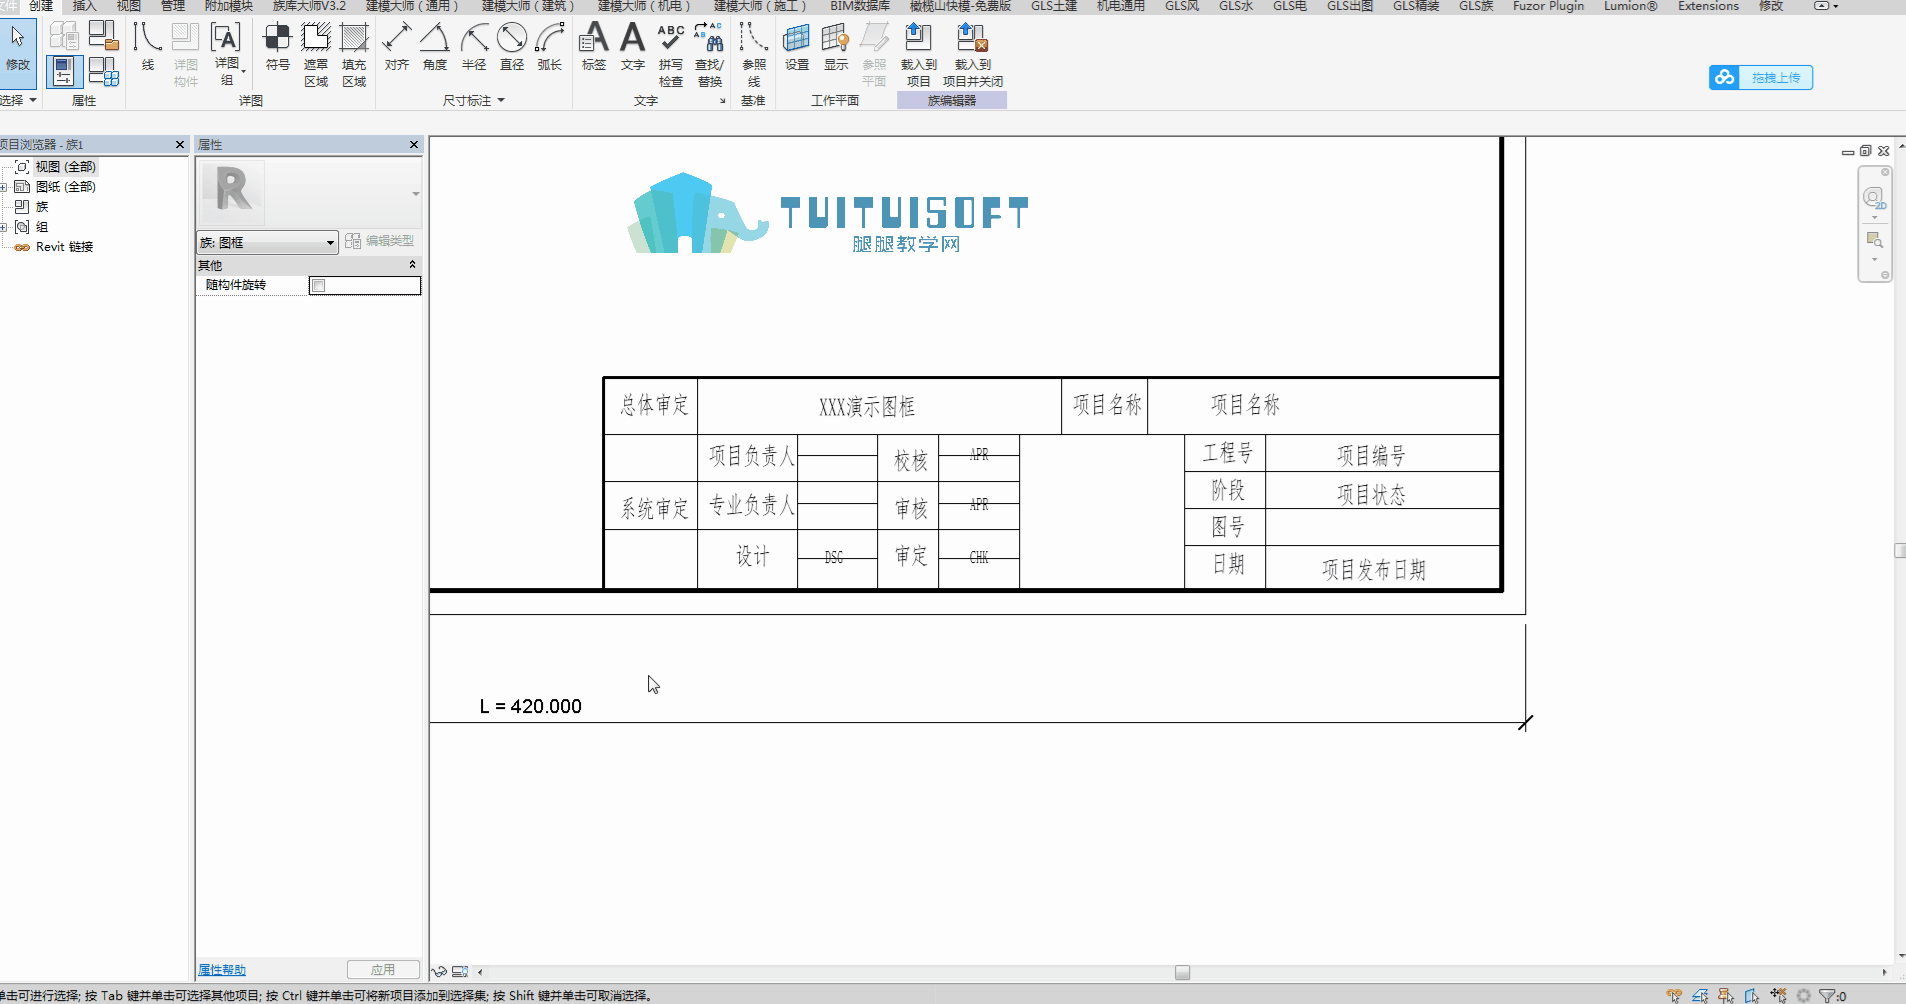Open the 选择 dropdown in ribbon
Viewport: 1906px width, 1004px height.
pos(18,100)
